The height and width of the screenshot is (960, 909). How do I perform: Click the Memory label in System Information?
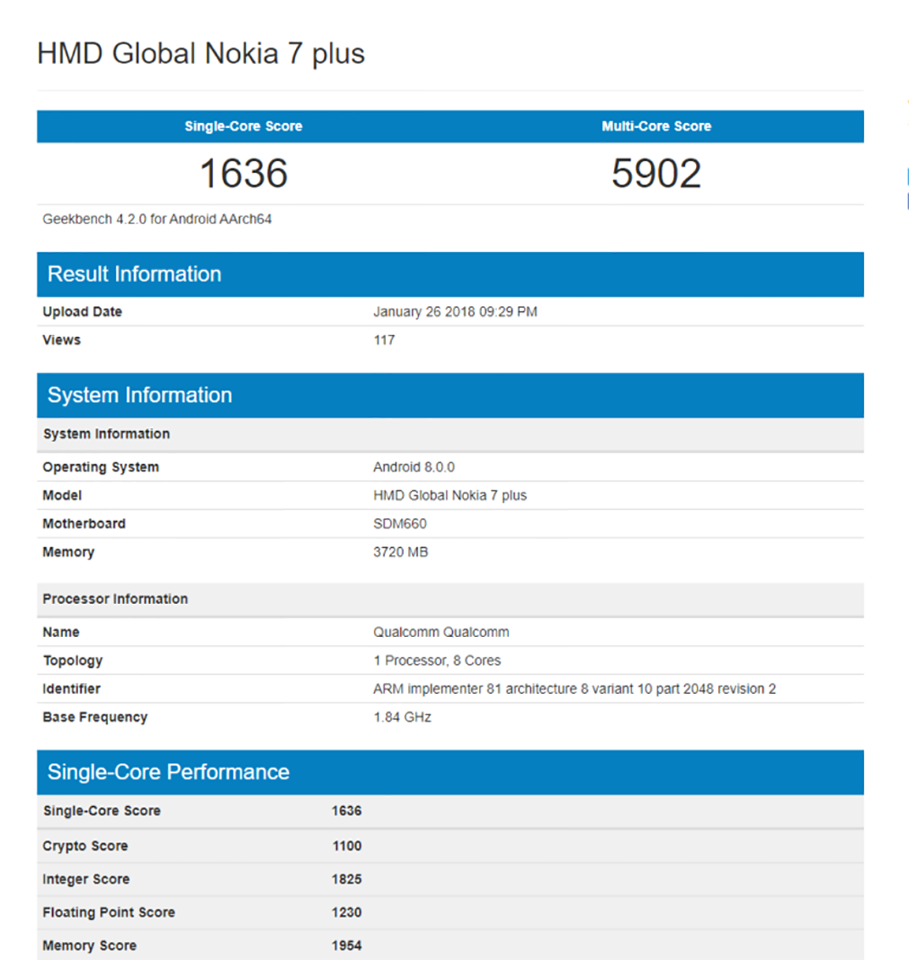[69, 552]
